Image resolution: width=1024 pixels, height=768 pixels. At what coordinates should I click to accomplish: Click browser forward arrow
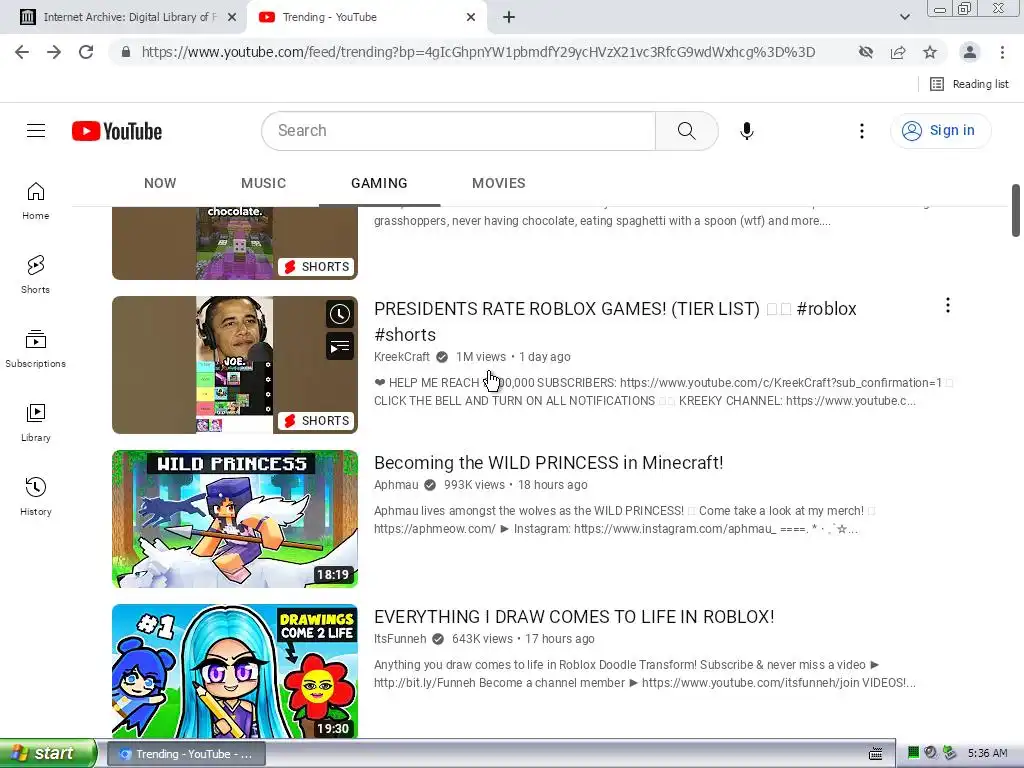coord(54,52)
